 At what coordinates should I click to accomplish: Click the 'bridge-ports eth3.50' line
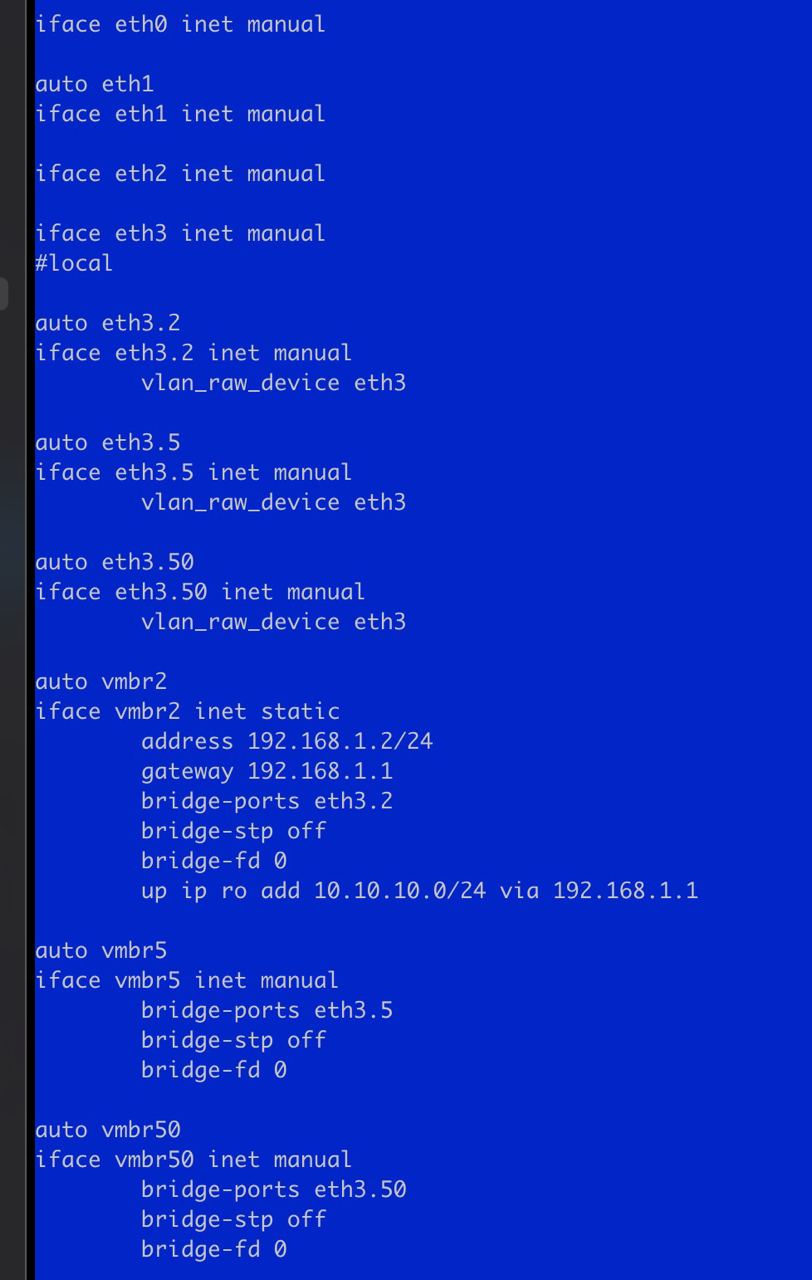[273, 1189]
